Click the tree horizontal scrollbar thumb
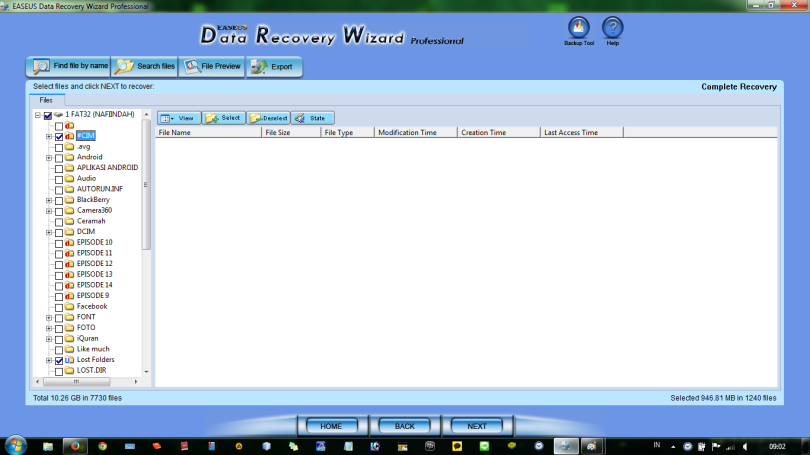 click(x=76, y=382)
